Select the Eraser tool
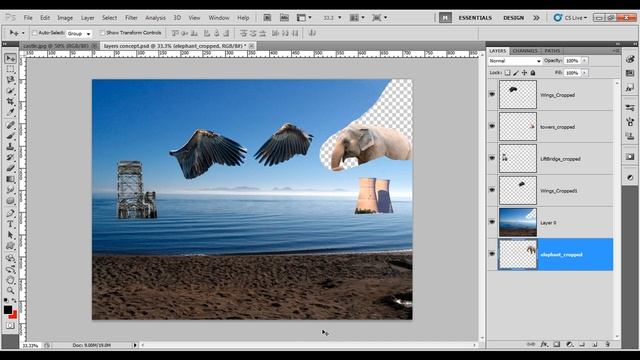The image size is (640, 360). pyautogui.click(x=10, y=168)
